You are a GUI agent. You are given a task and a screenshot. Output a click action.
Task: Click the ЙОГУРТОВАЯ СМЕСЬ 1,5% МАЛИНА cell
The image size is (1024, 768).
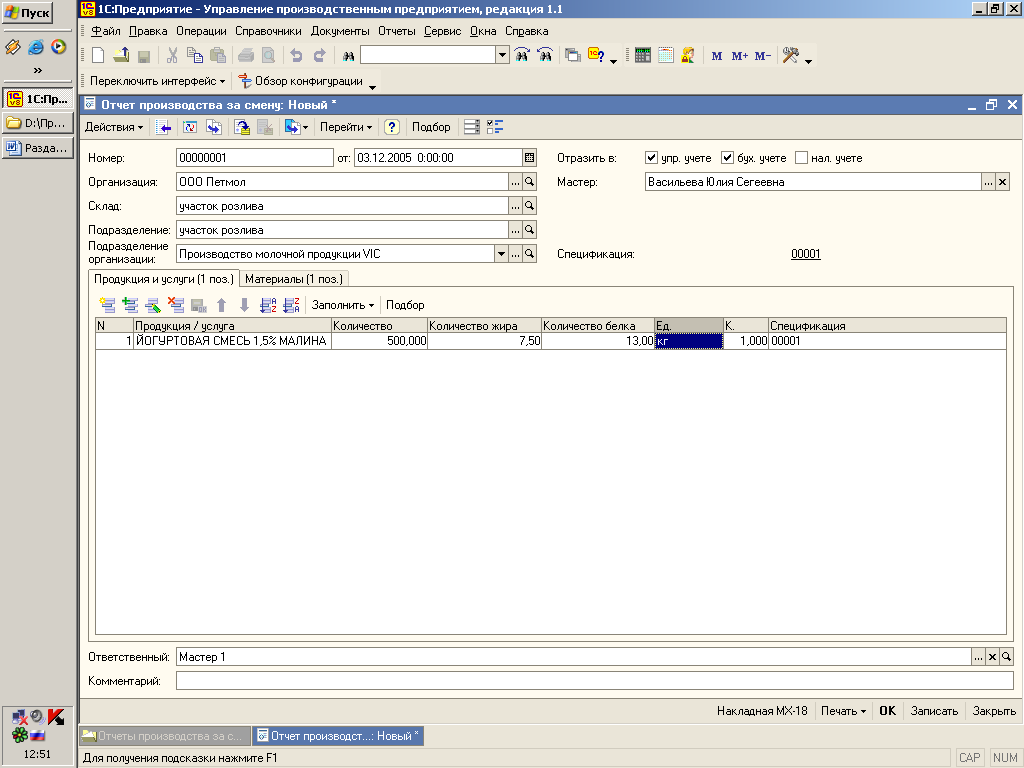click(x=232, y=340)
